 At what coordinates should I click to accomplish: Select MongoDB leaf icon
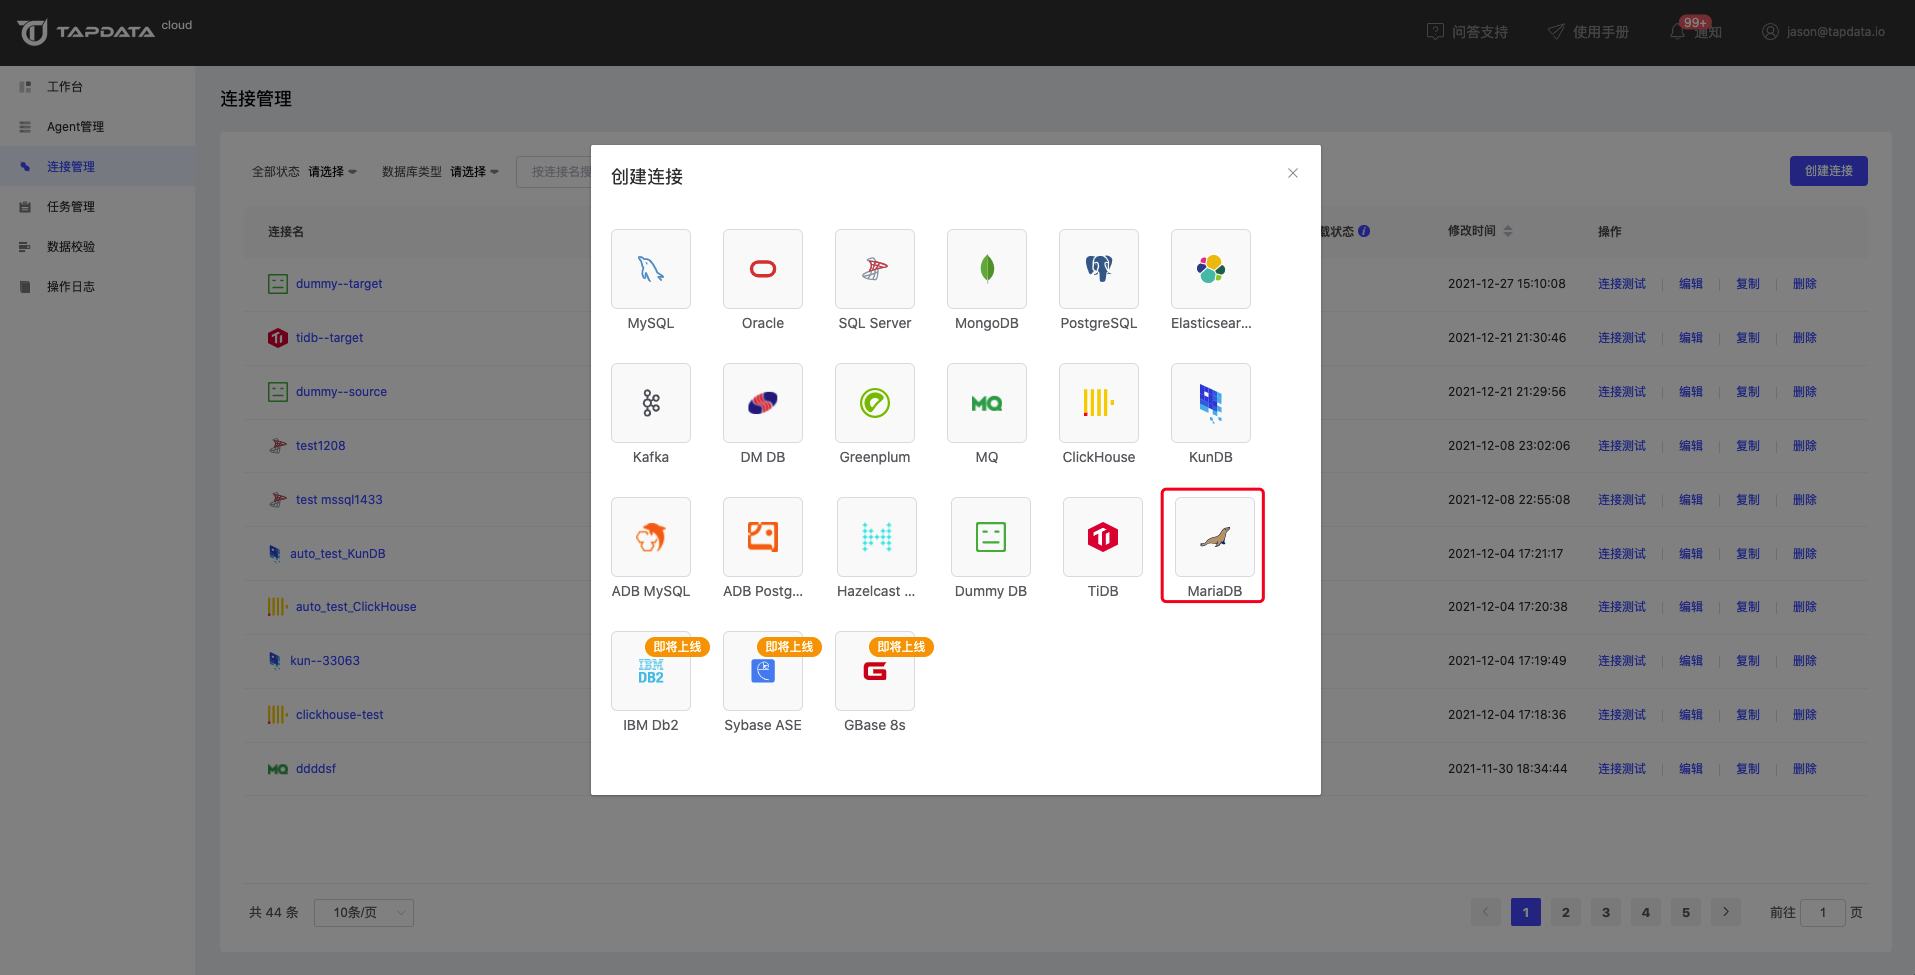click(987, 269)
